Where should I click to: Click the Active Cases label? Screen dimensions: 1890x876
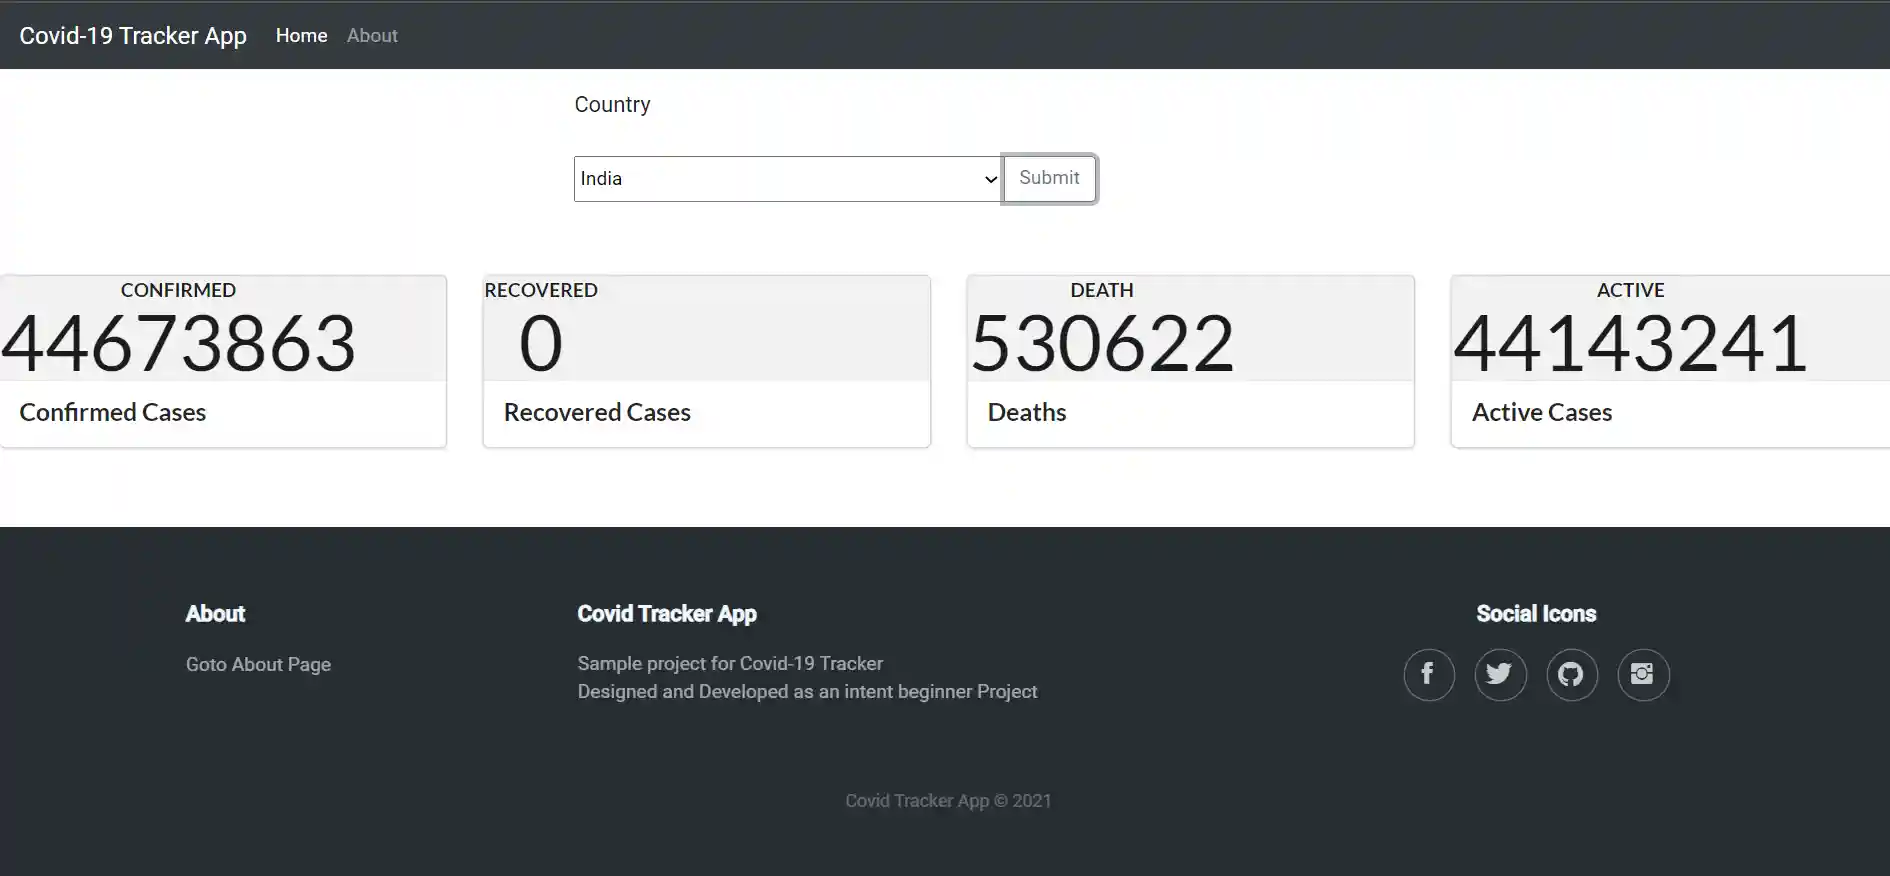(1542, 412)
